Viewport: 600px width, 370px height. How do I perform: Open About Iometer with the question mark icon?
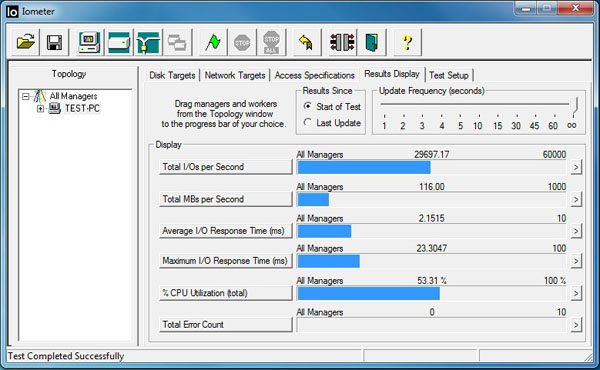[407, 42]
